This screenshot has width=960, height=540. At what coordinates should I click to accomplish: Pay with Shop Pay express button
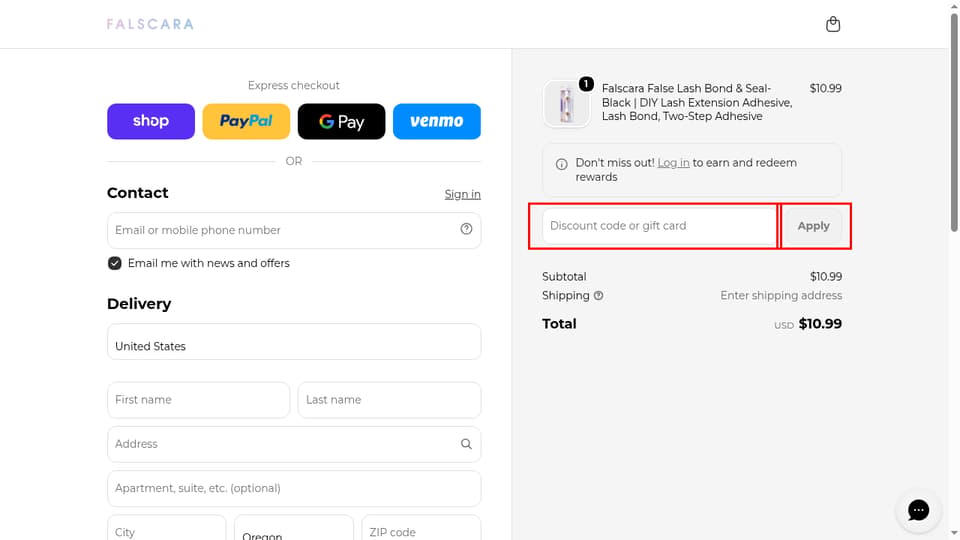coord(151,121)
